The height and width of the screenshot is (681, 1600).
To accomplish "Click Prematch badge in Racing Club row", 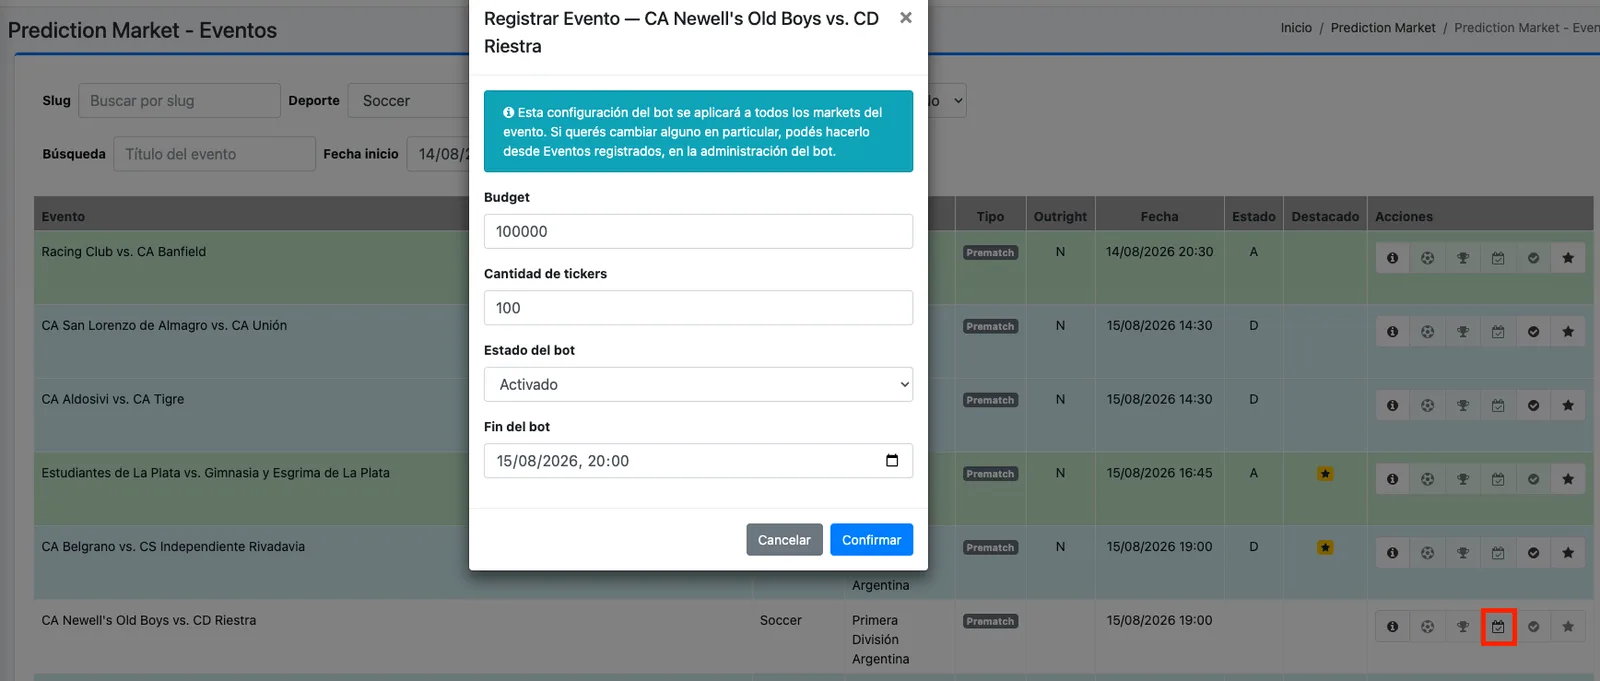I will click(x=990, y=253).
